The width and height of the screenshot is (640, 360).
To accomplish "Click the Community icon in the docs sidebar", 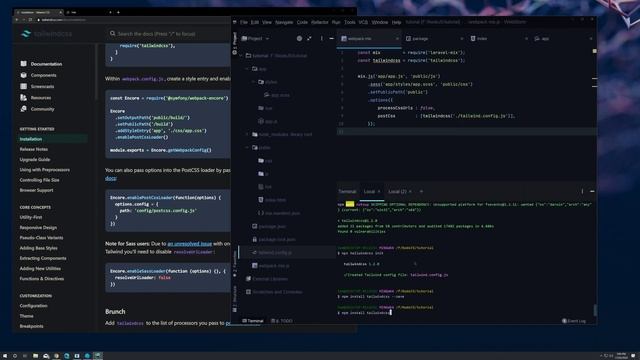I will (23, 109).
